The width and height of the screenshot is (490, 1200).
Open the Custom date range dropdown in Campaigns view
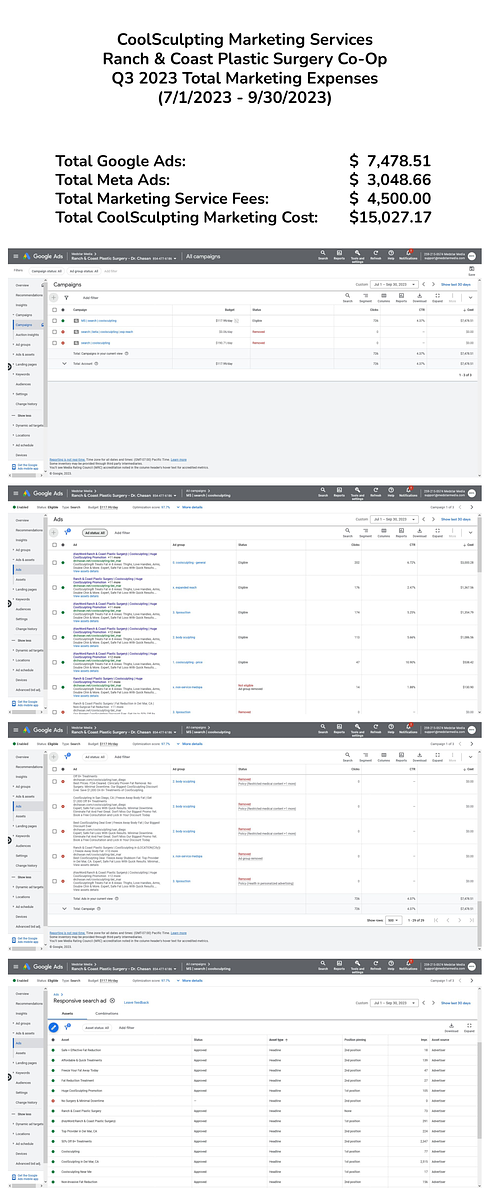(x=393, y=283)
